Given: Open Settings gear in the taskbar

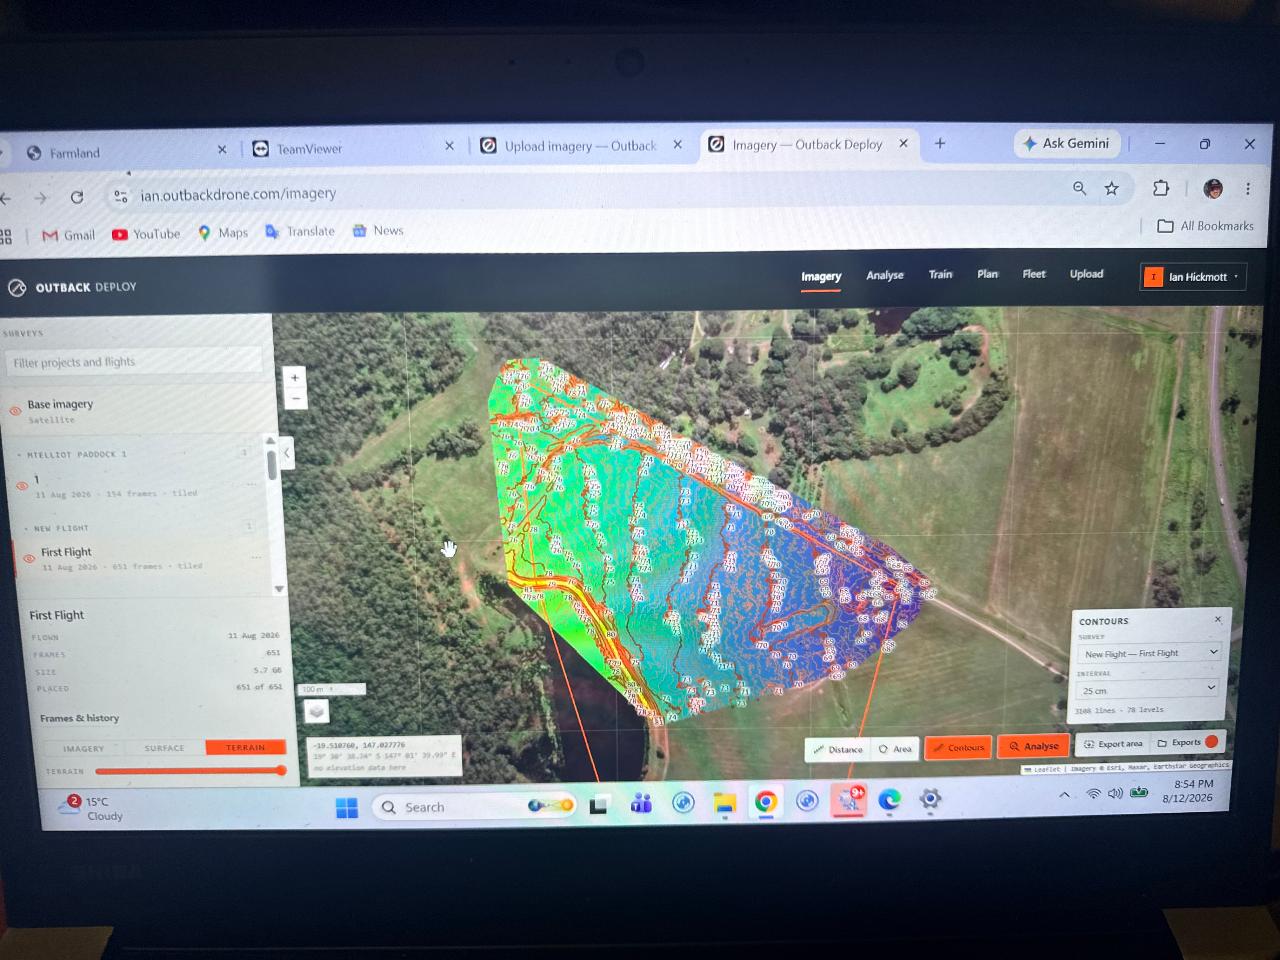Looking at the screenshot, I should (x=930, y=799).
